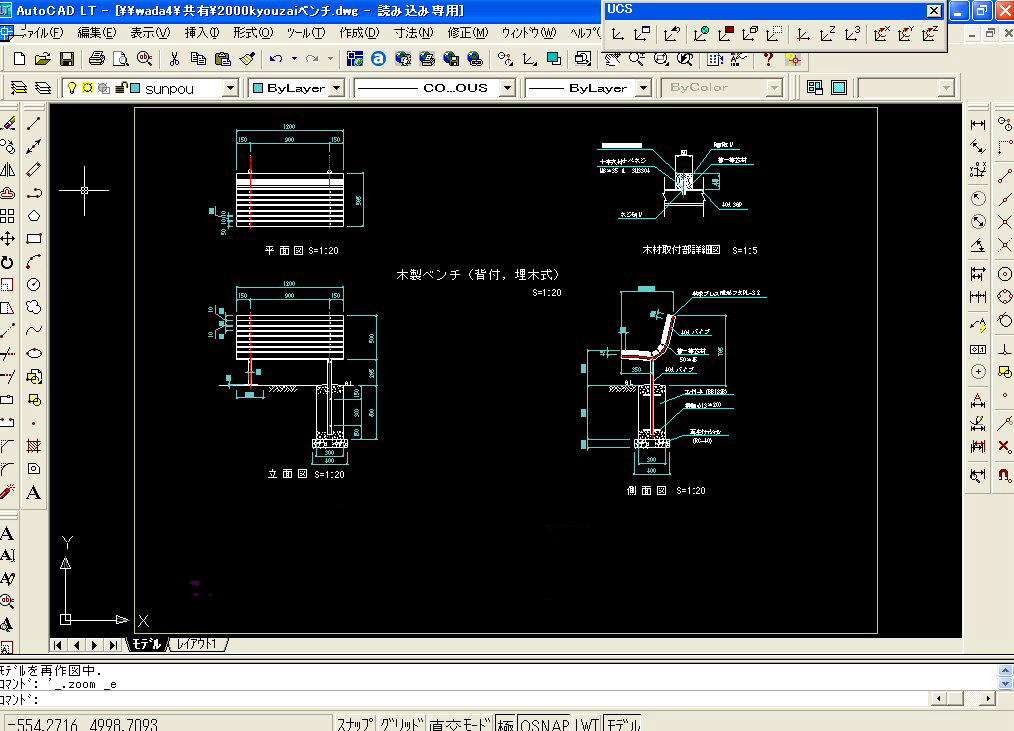
Task: Toggle 極 polar tracking in status bar
Action: tap(505, 724)
